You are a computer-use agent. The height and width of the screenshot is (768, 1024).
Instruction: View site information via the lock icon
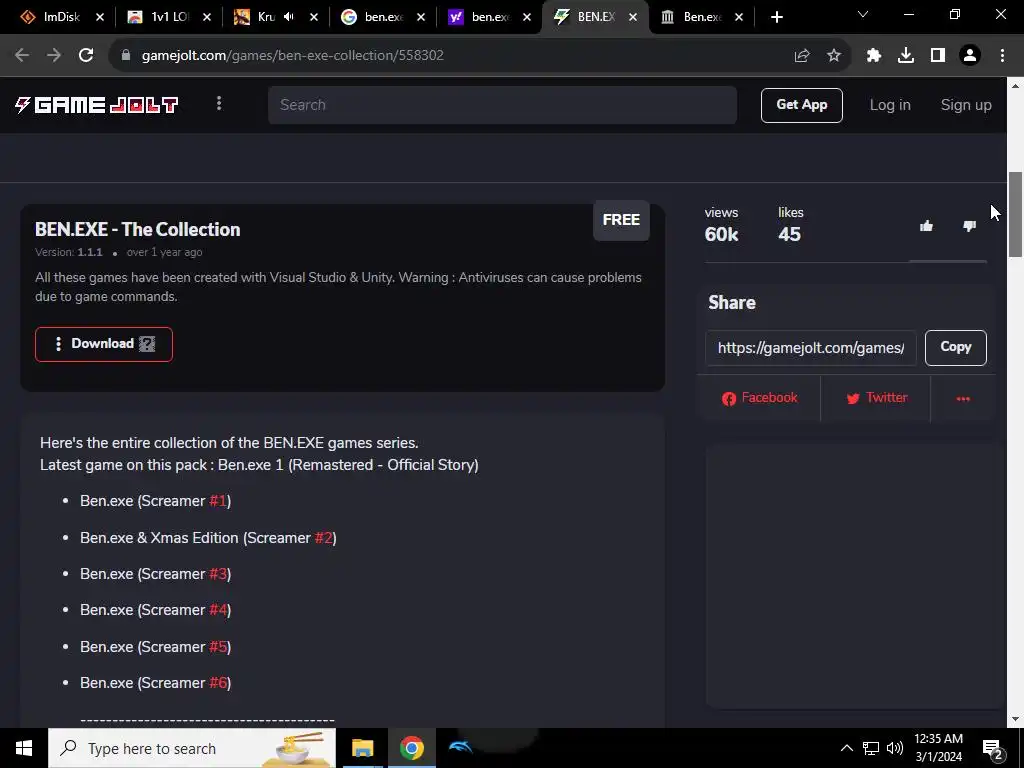(x=126, y=56)
